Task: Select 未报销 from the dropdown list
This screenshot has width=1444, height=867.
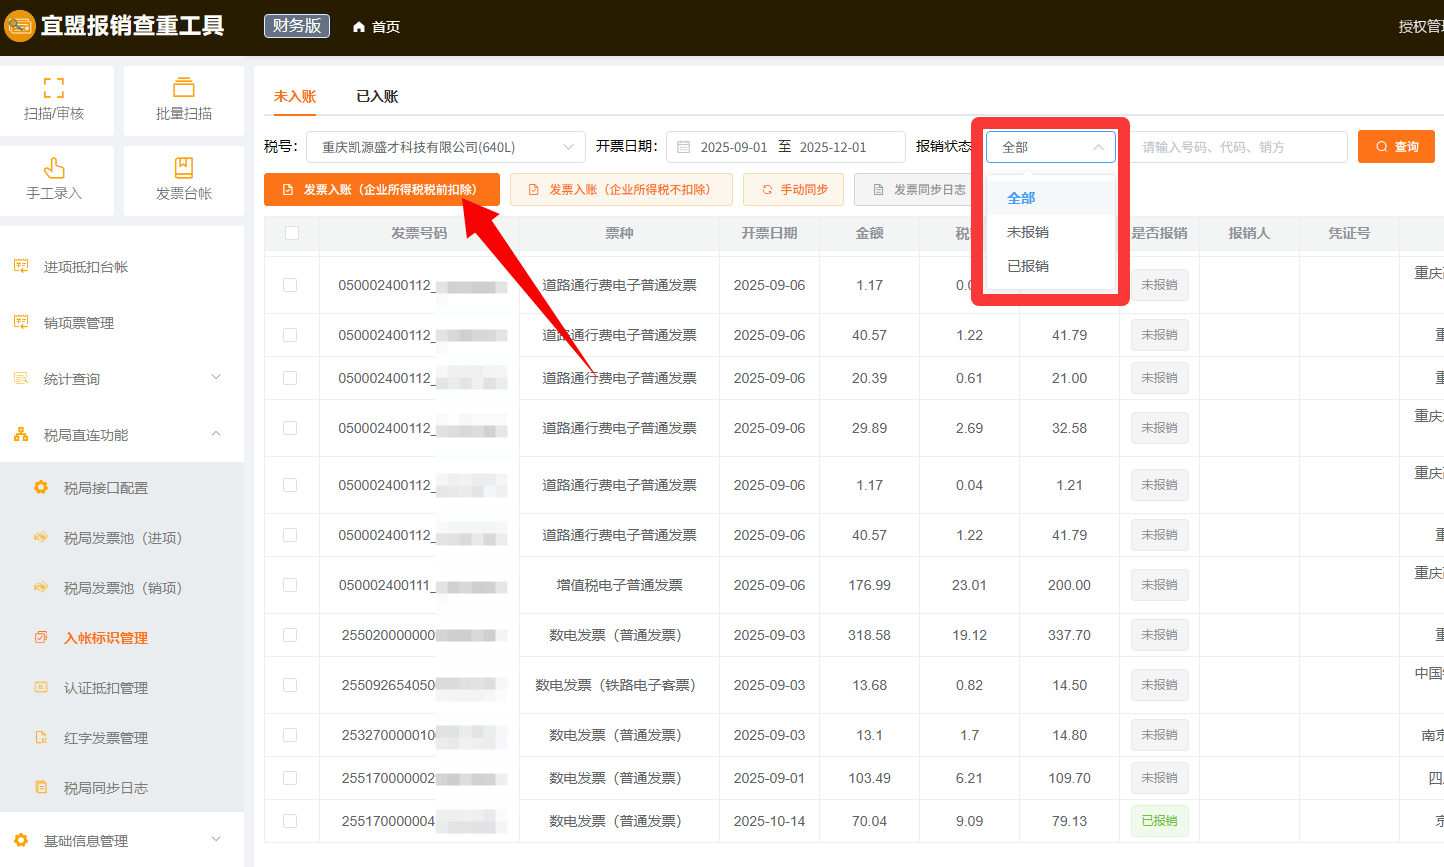Action: click(x=1028, y=232)
